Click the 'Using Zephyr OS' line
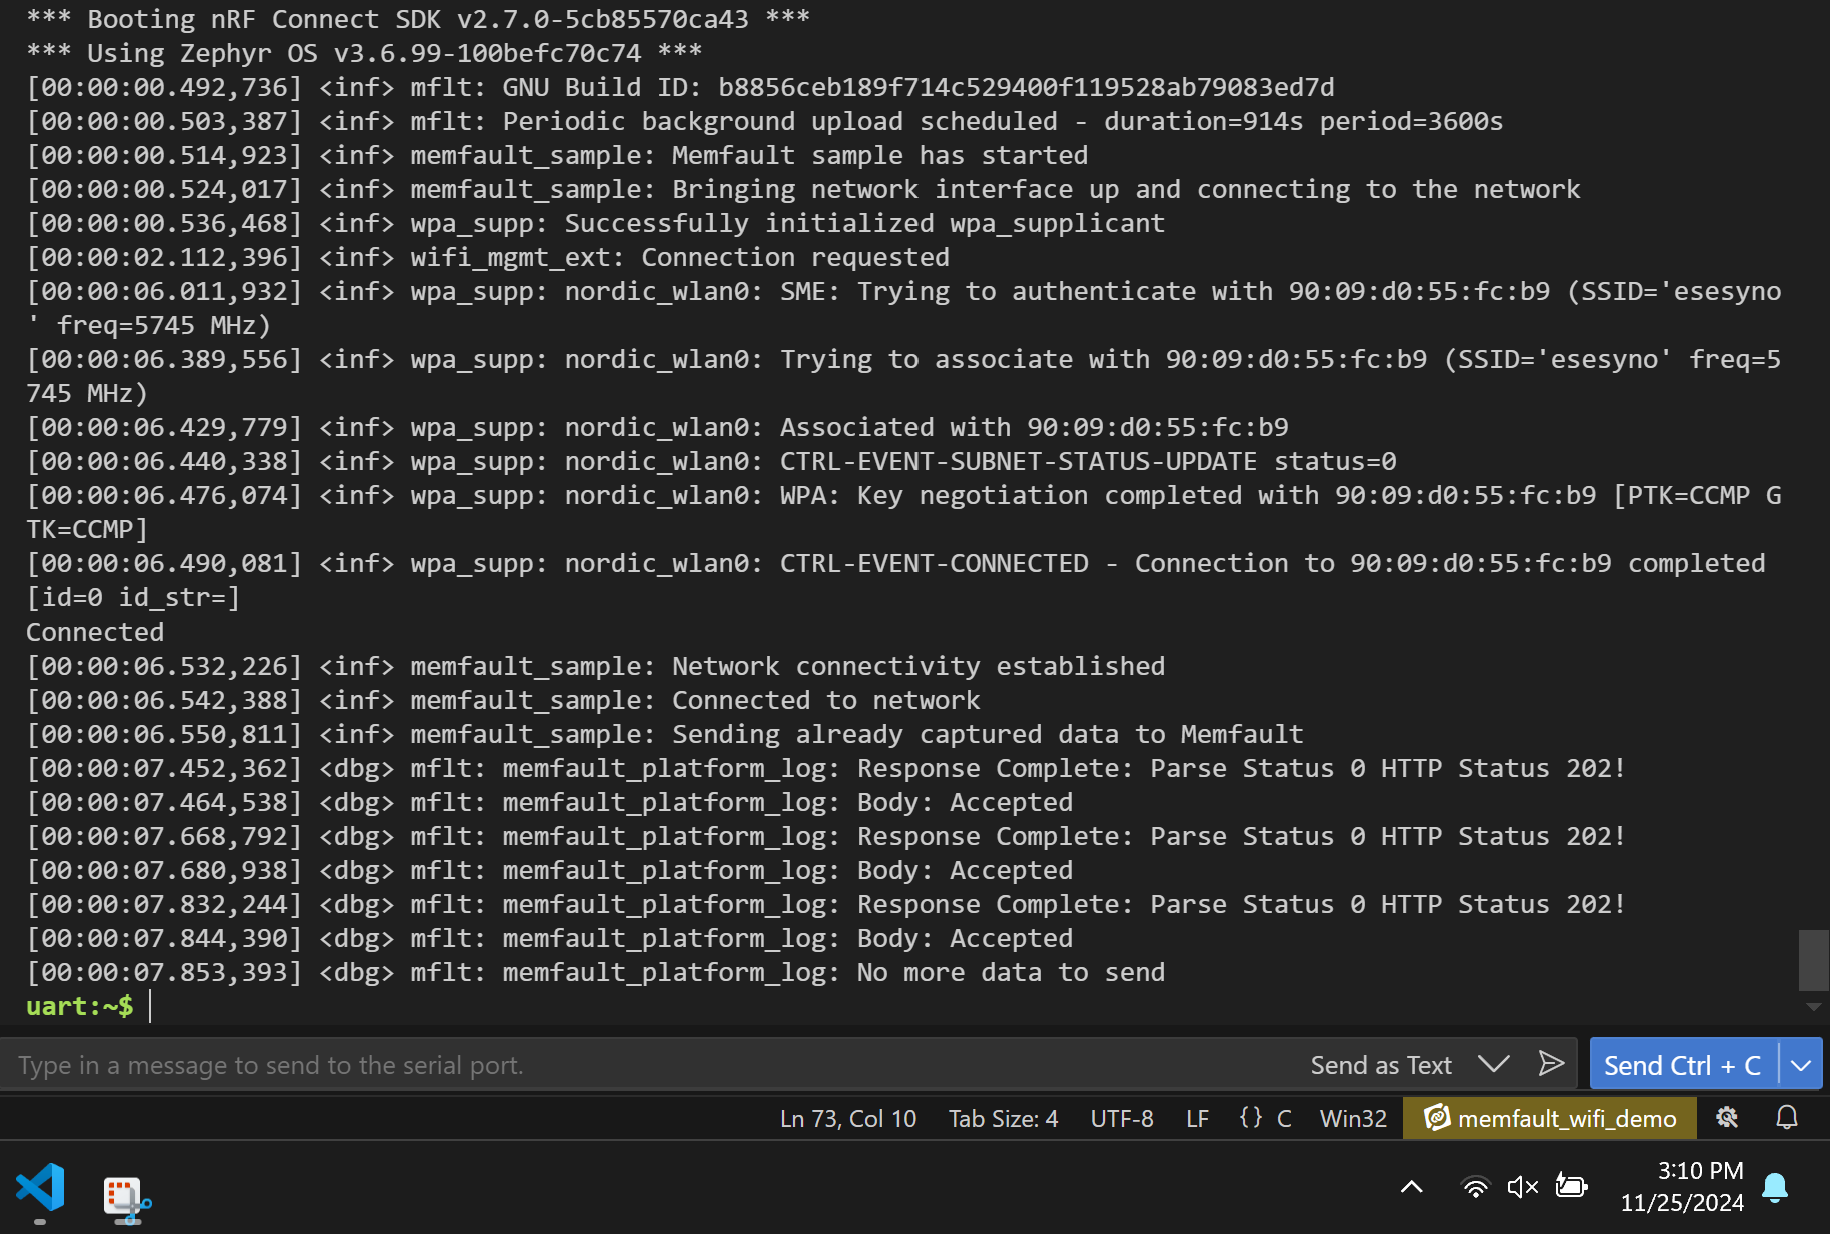The width and height of the screenshot is (1830, 1234). 364,53
